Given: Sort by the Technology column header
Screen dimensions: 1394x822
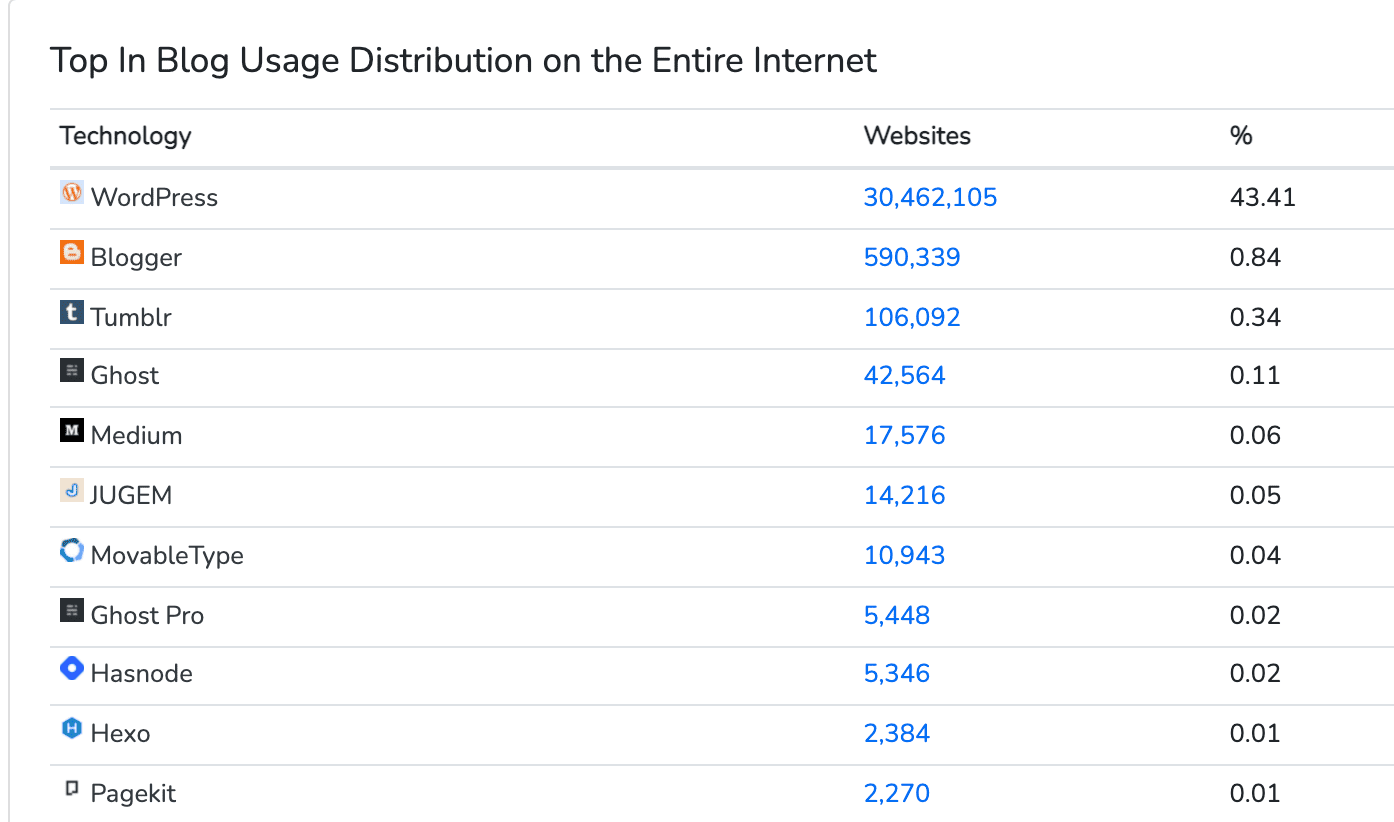Looking at the screenshot, I should [125, 136].
